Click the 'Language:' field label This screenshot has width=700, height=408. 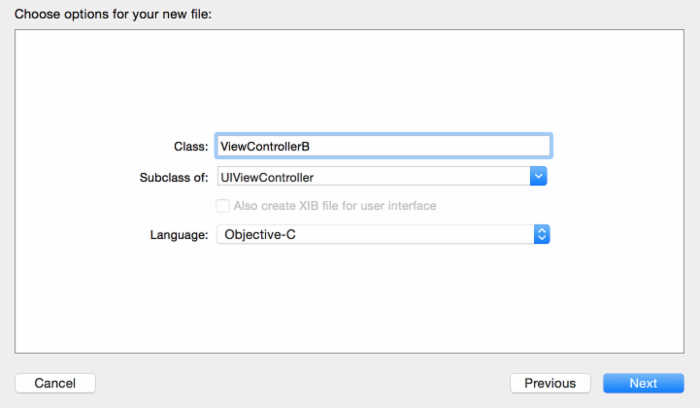point(179,234)
